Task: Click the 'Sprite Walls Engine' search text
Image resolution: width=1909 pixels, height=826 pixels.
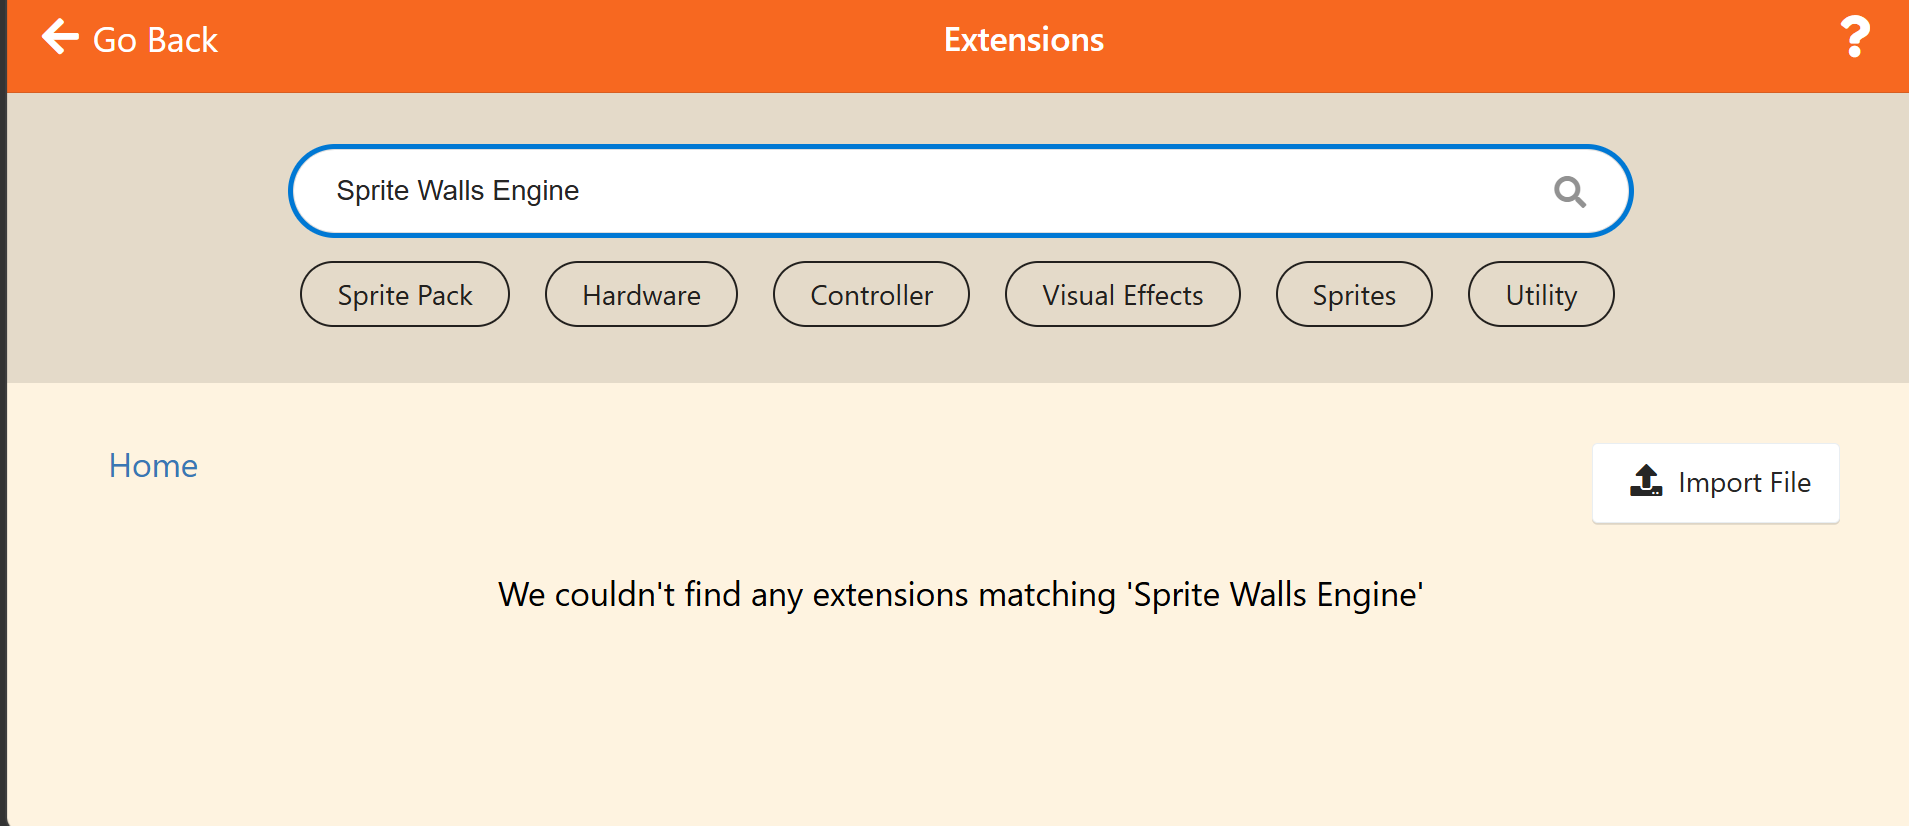Action: [x=458, y=190]
